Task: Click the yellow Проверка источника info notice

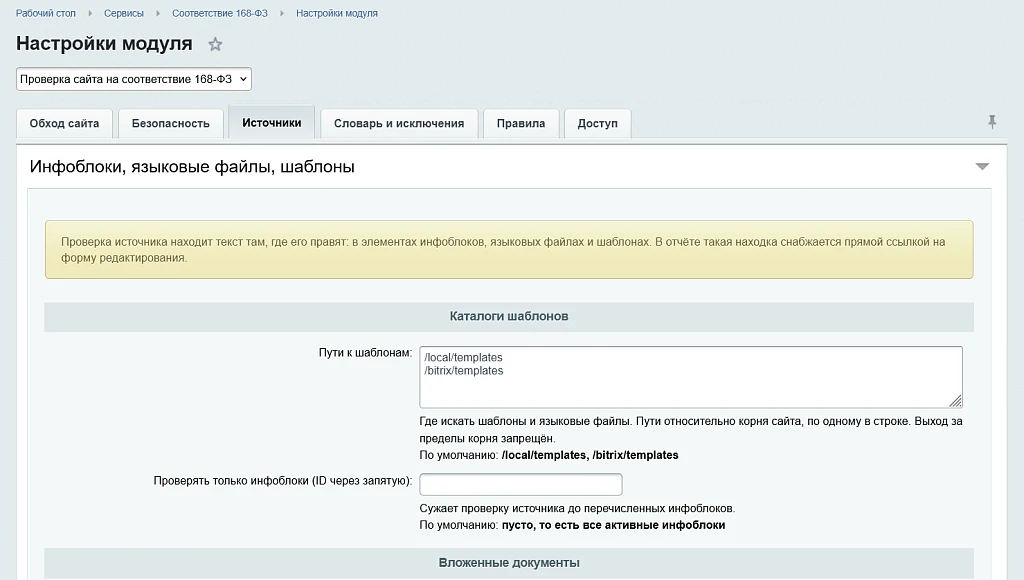Action: pos(509,250)
